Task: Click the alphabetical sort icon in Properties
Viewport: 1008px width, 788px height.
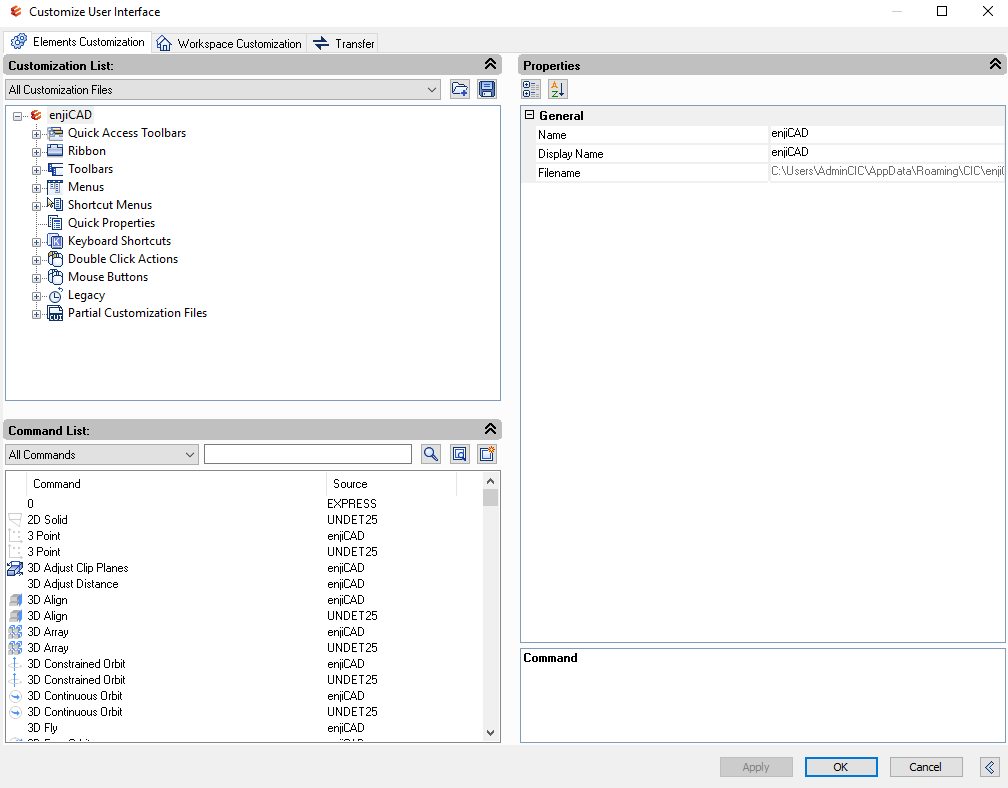Action: pos(557,89)
